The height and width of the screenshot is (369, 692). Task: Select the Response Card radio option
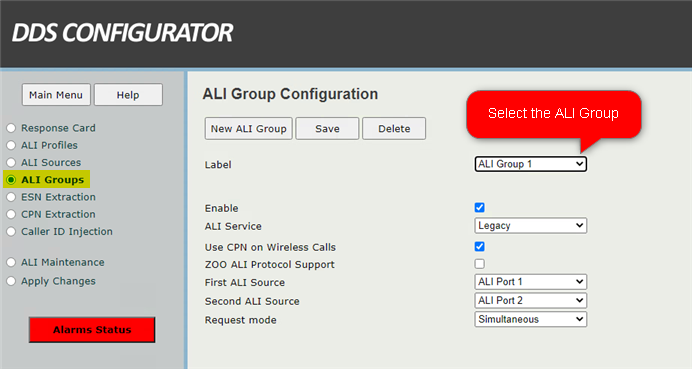pyautogui.click(x=11, y=128)
